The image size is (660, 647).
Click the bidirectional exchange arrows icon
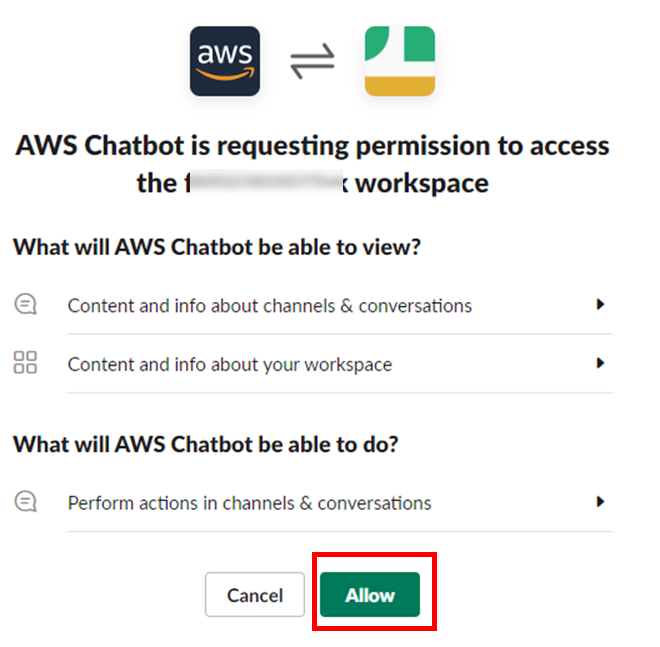(312, 61)
